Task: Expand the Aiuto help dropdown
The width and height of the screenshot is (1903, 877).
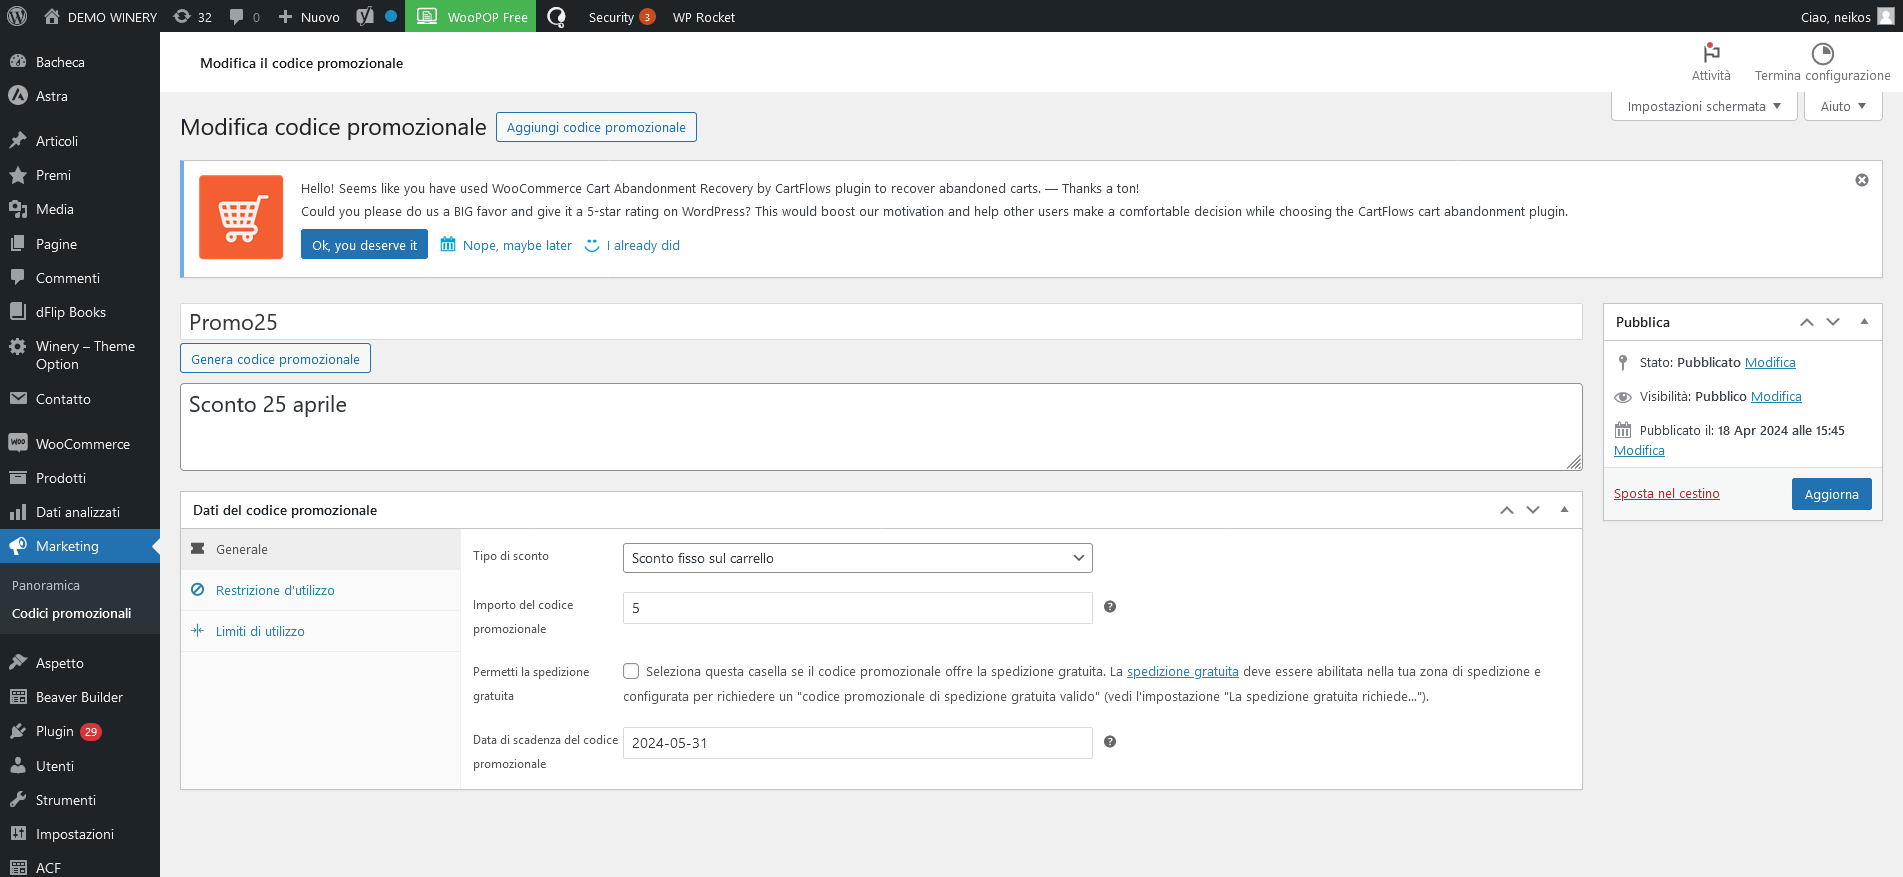Action: coord(1842,106)
